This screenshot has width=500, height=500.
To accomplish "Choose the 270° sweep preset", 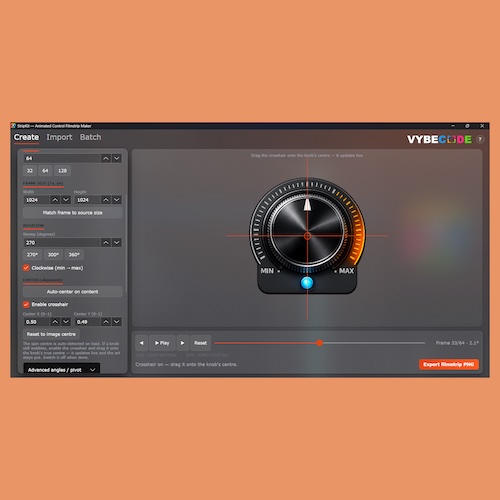I will 32,255.
